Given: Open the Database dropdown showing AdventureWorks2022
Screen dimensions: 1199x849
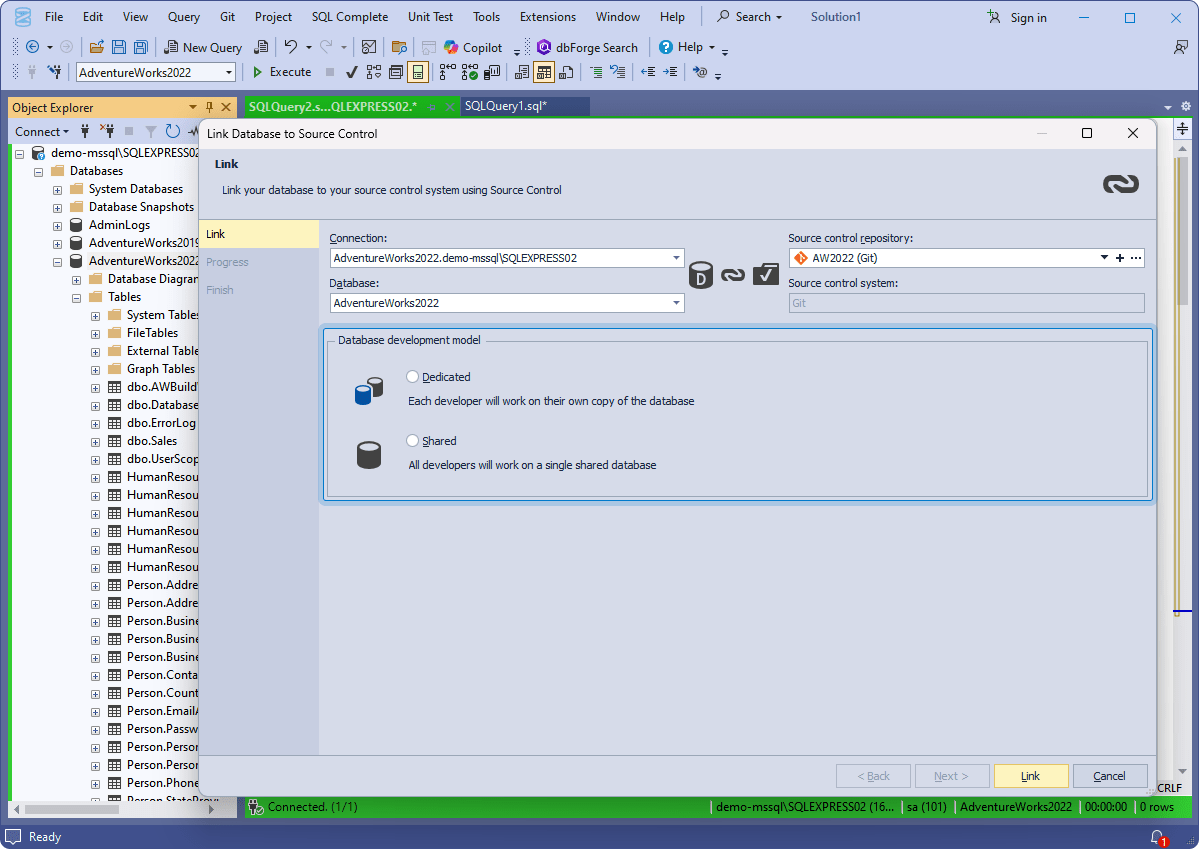Looking at the screenshot, I should click(x=676, y=301).
